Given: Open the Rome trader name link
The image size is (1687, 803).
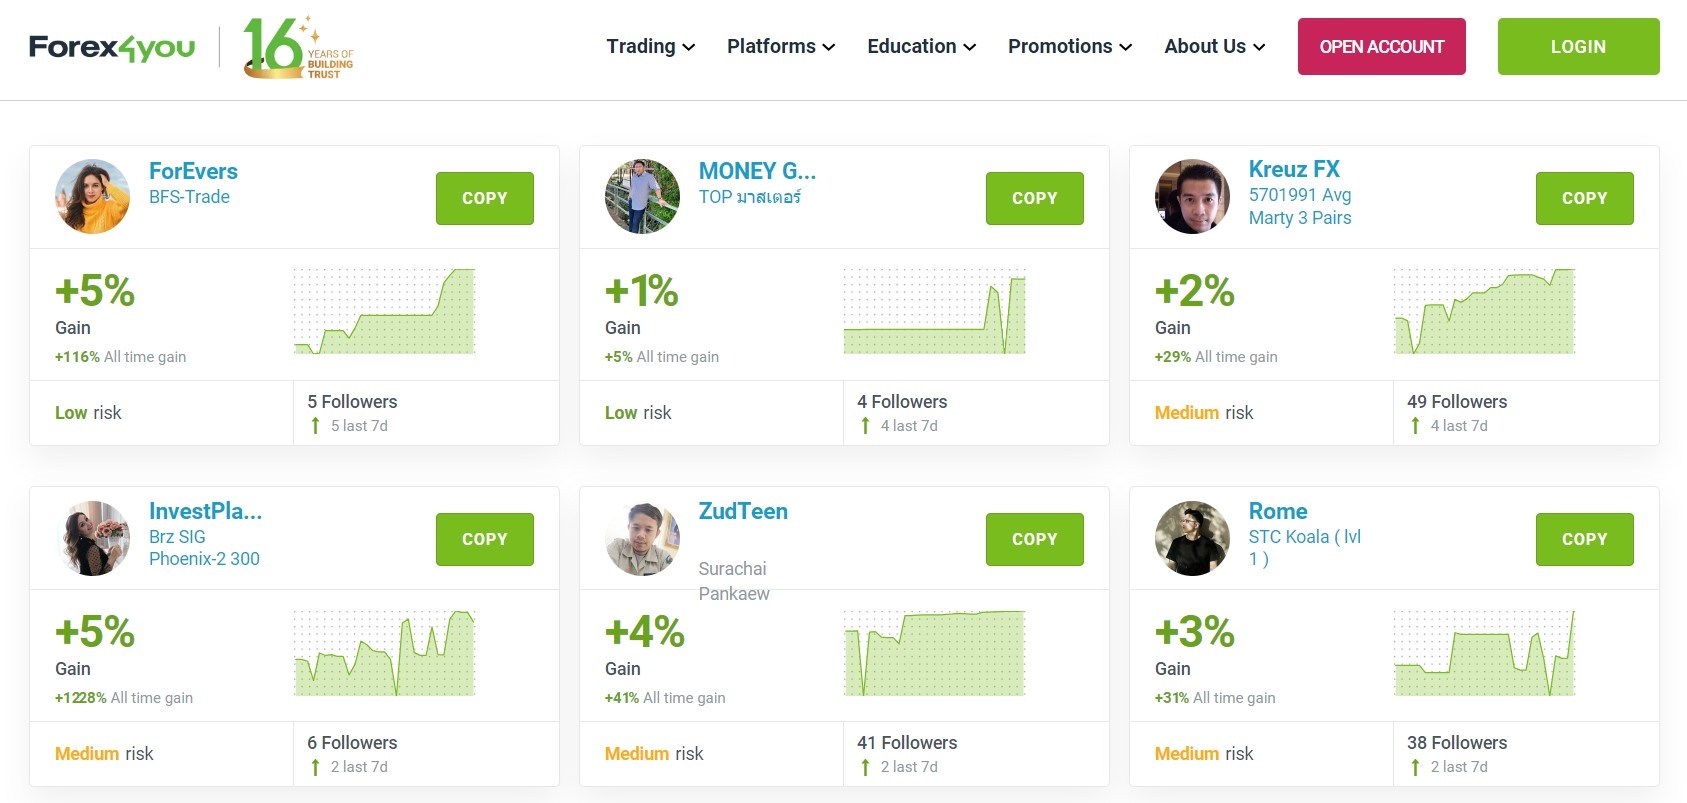Looking at the screenshot, I should 1277,511.
